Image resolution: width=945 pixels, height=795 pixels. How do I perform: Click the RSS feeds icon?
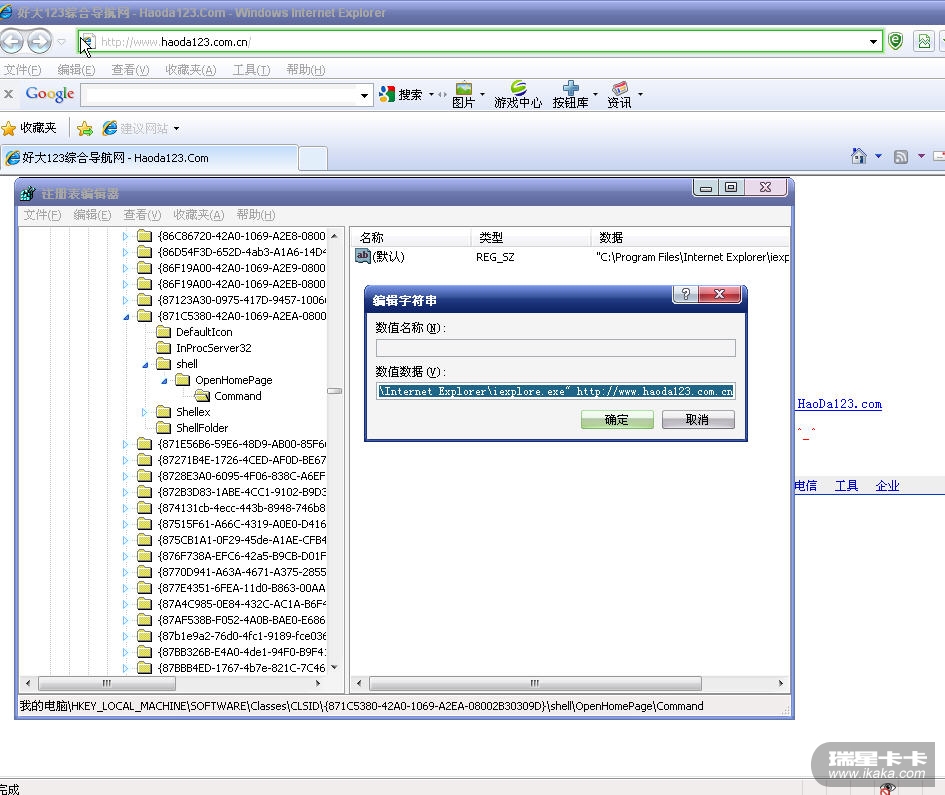[901, 157]
